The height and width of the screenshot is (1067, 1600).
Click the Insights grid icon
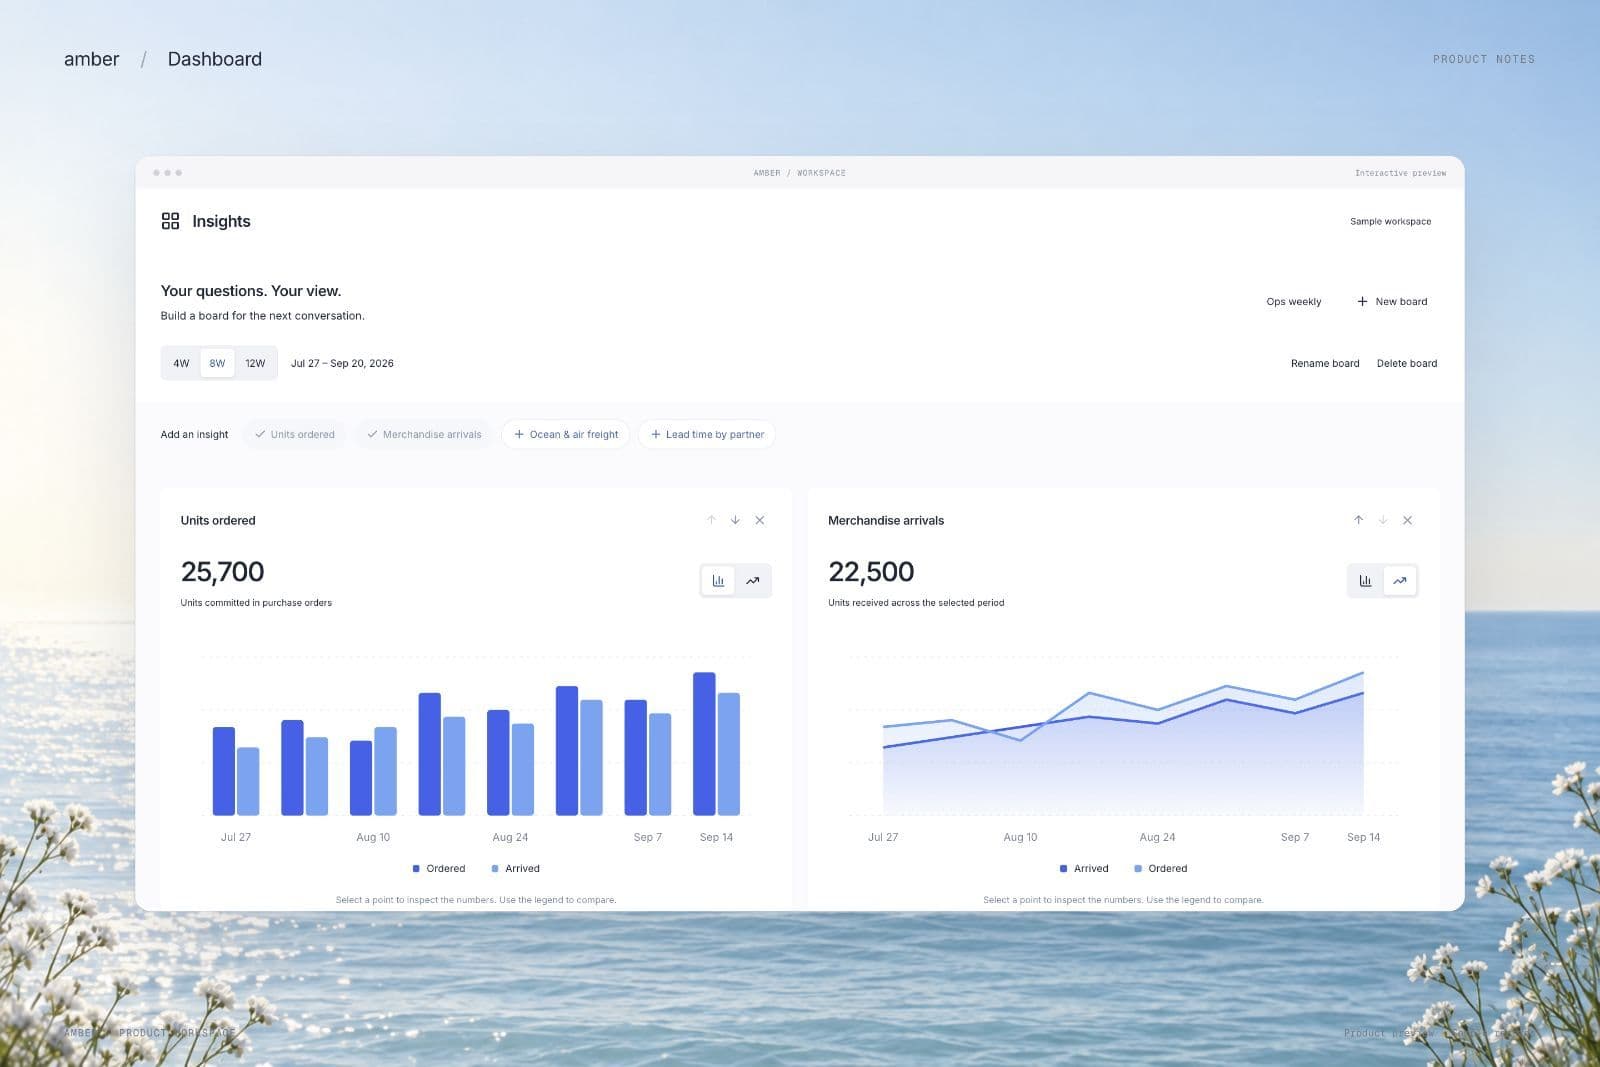(170, 221)
